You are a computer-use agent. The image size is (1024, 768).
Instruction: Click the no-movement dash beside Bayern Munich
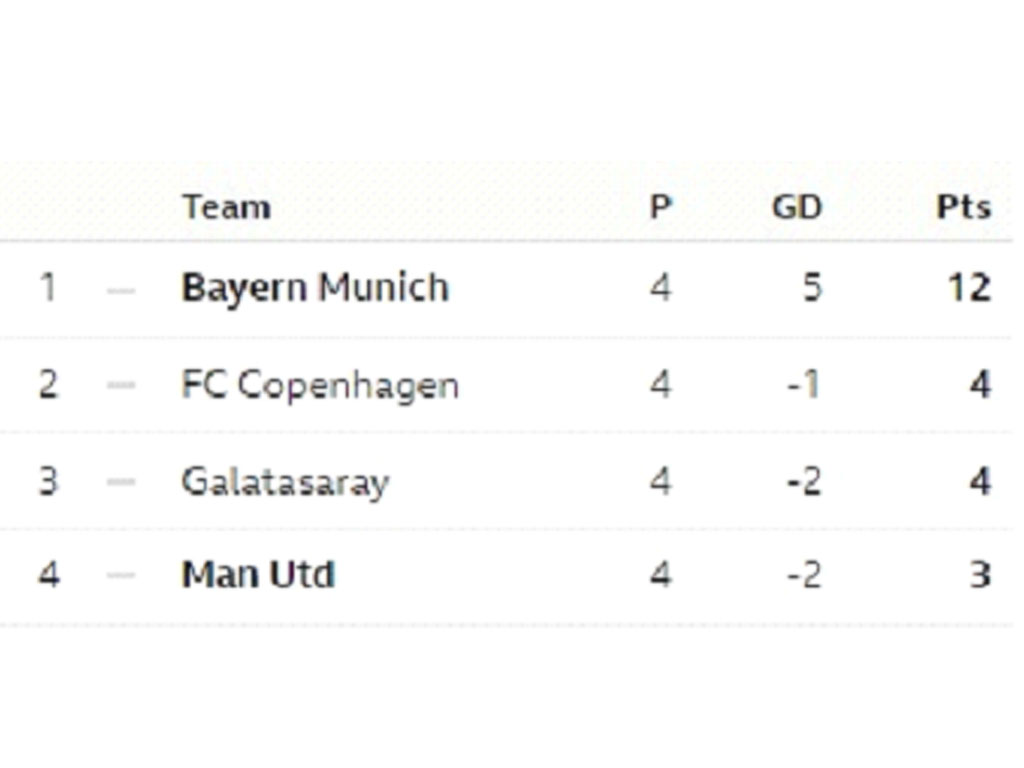tap(121, 290)
